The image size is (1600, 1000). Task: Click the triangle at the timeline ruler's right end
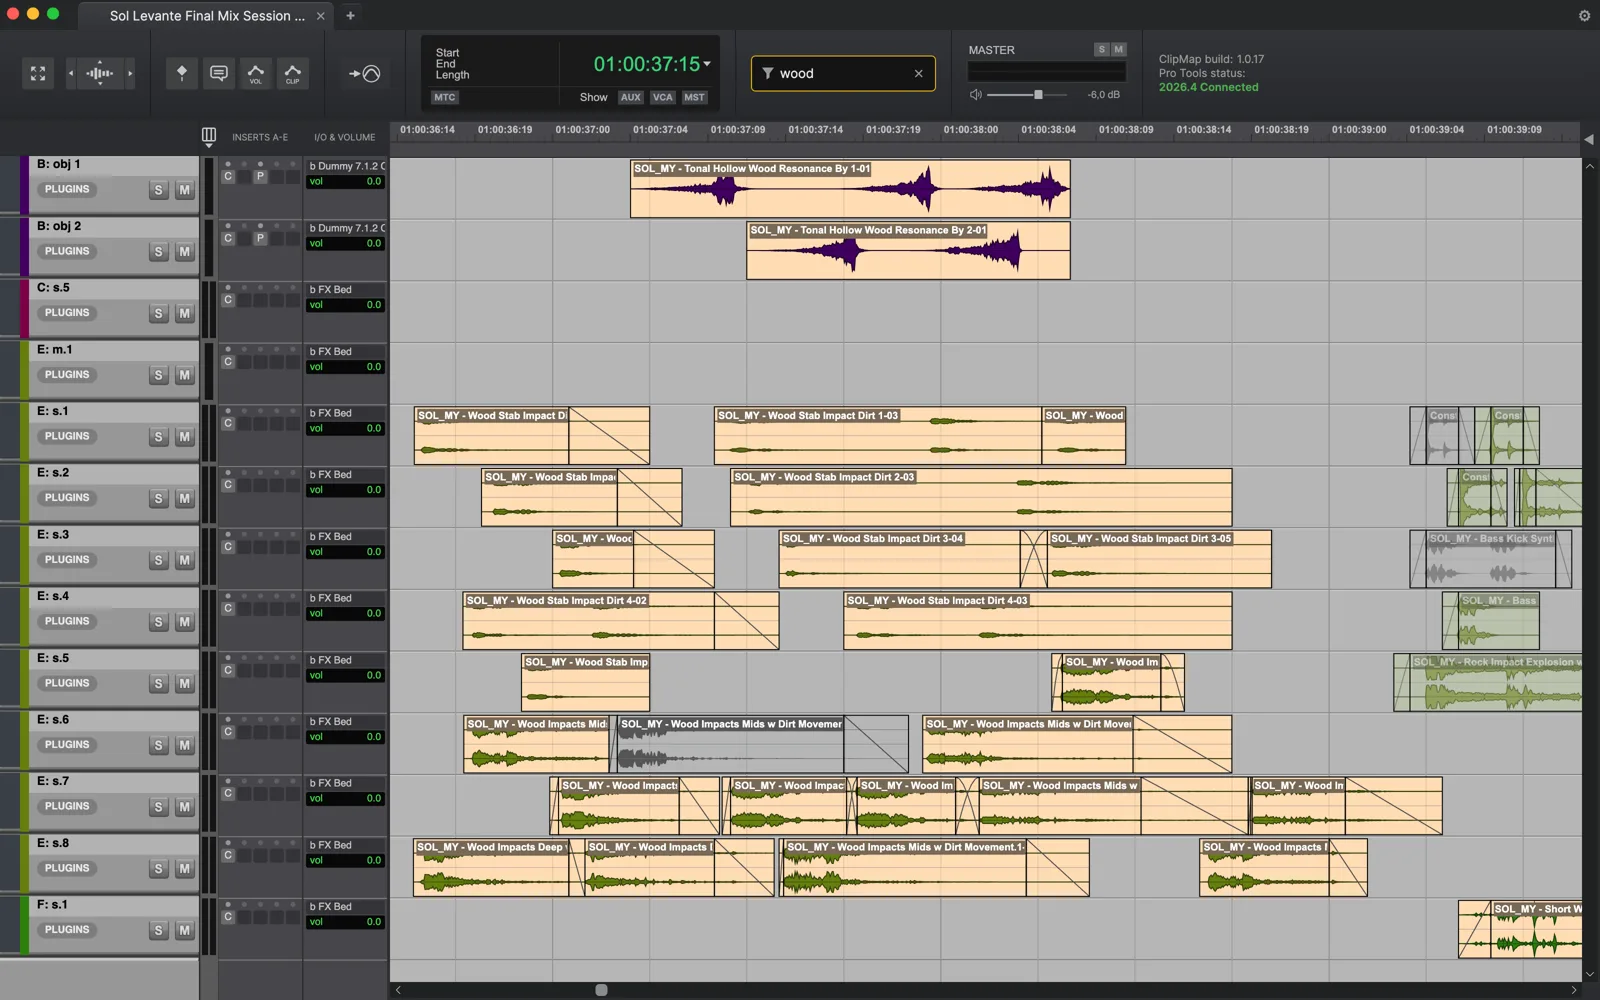1589,139
